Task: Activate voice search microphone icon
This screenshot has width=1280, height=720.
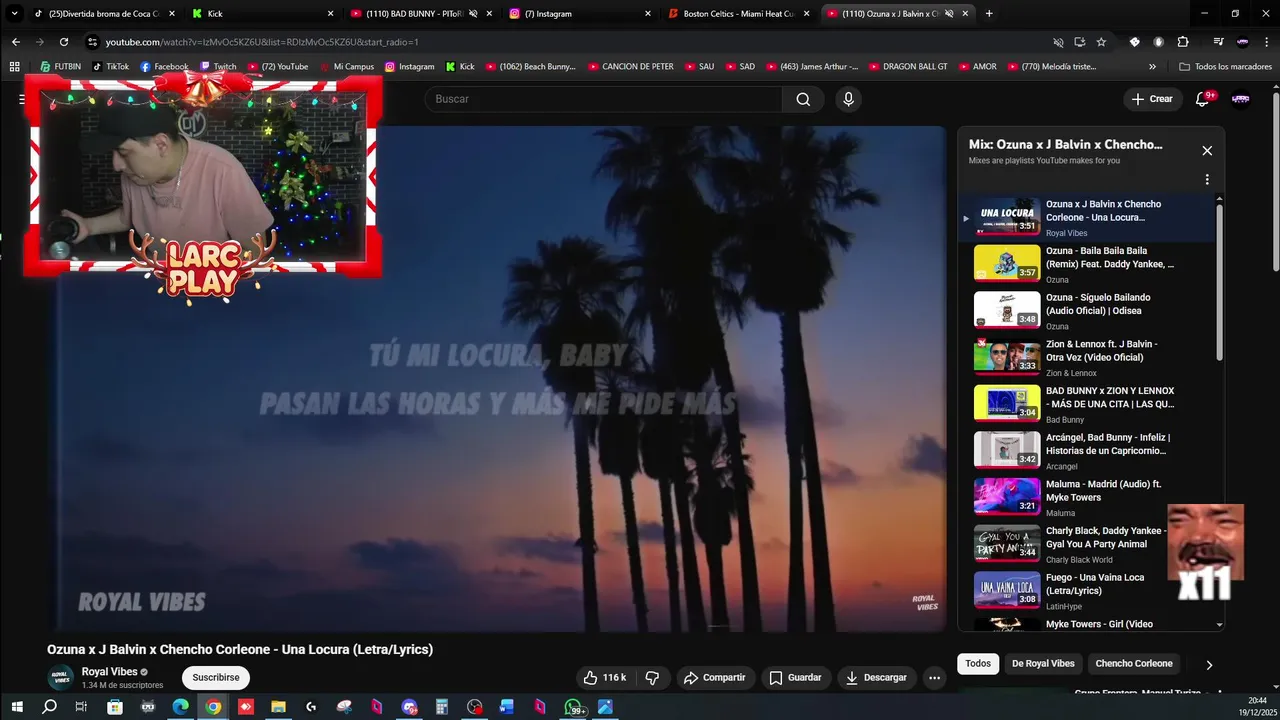Action: 848,99
